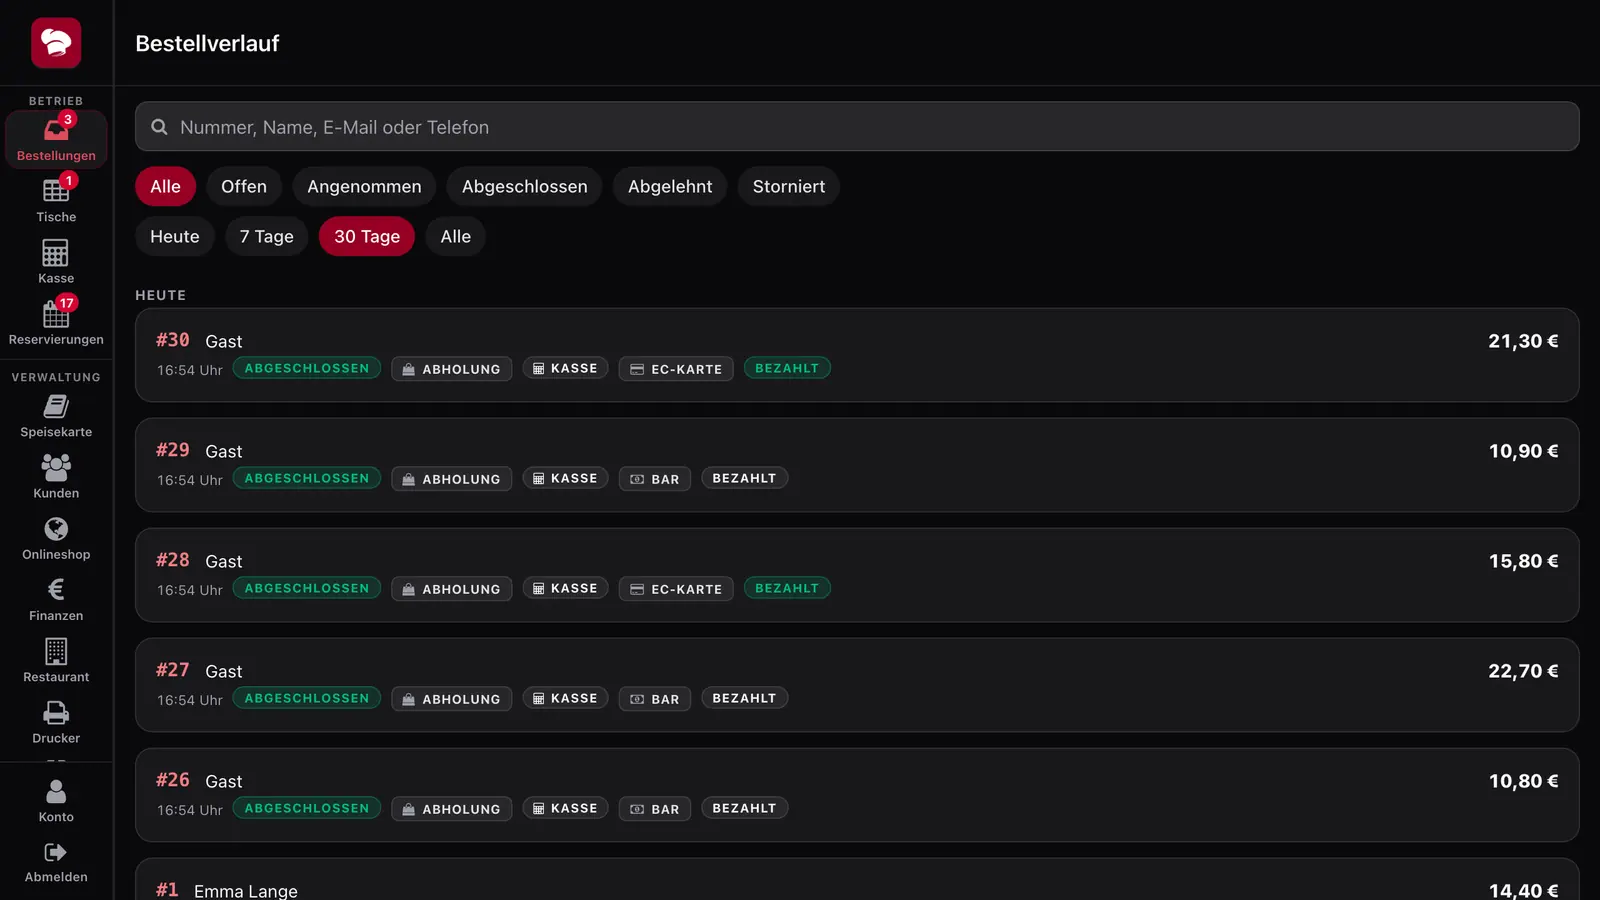
Task: Open order #27 for 22,70 €
Action: [857, 685]
